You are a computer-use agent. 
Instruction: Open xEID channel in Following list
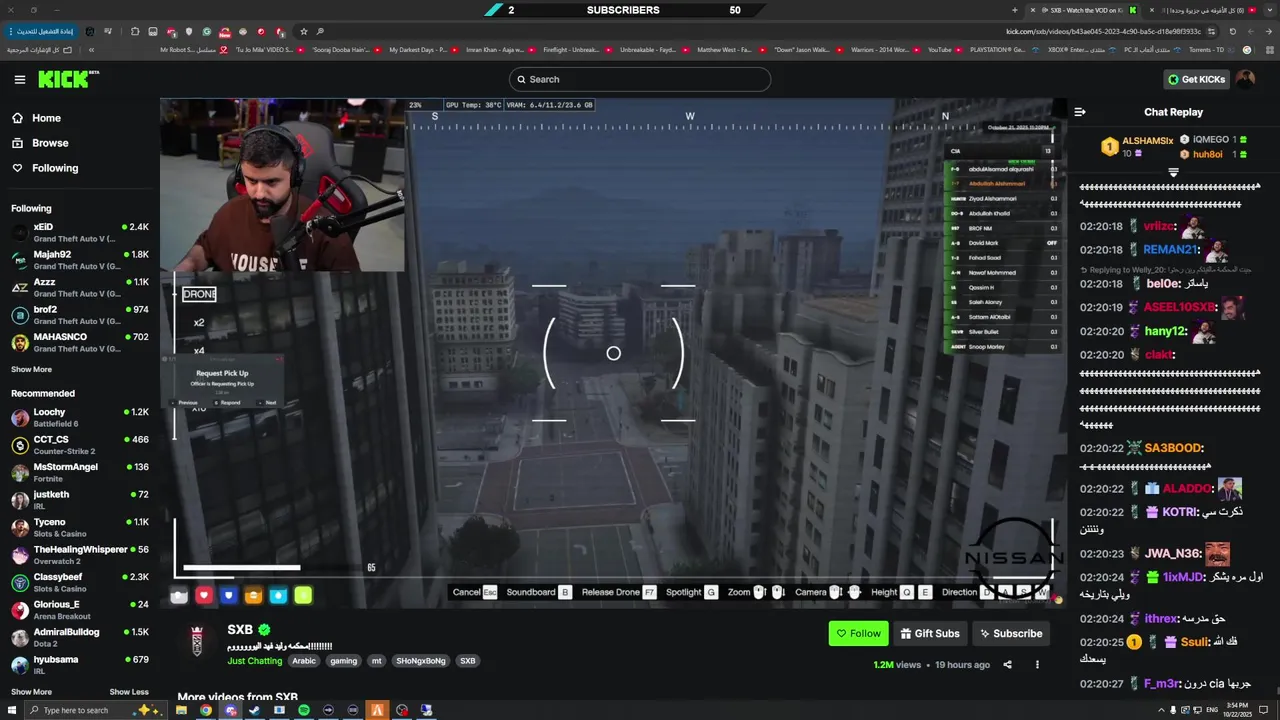(x=80, y=232)
